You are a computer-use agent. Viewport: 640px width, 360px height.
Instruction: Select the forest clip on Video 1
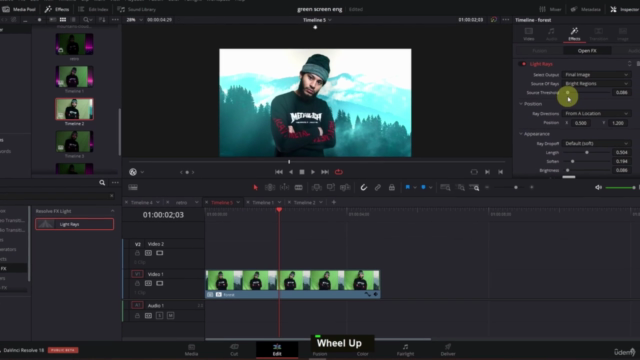tap(293, 284)
